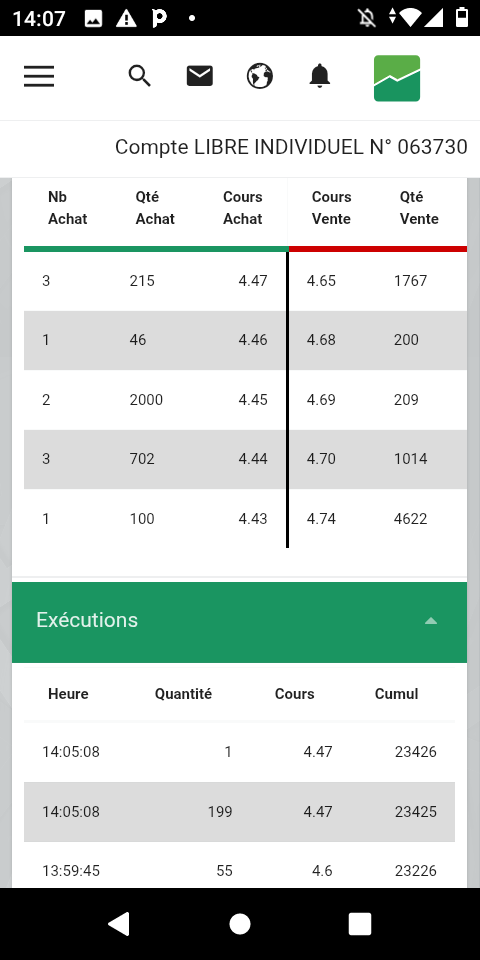Tap Android home circle button
Screen dimensions: 480x960
pyautogui.click(x=240, y=923)
